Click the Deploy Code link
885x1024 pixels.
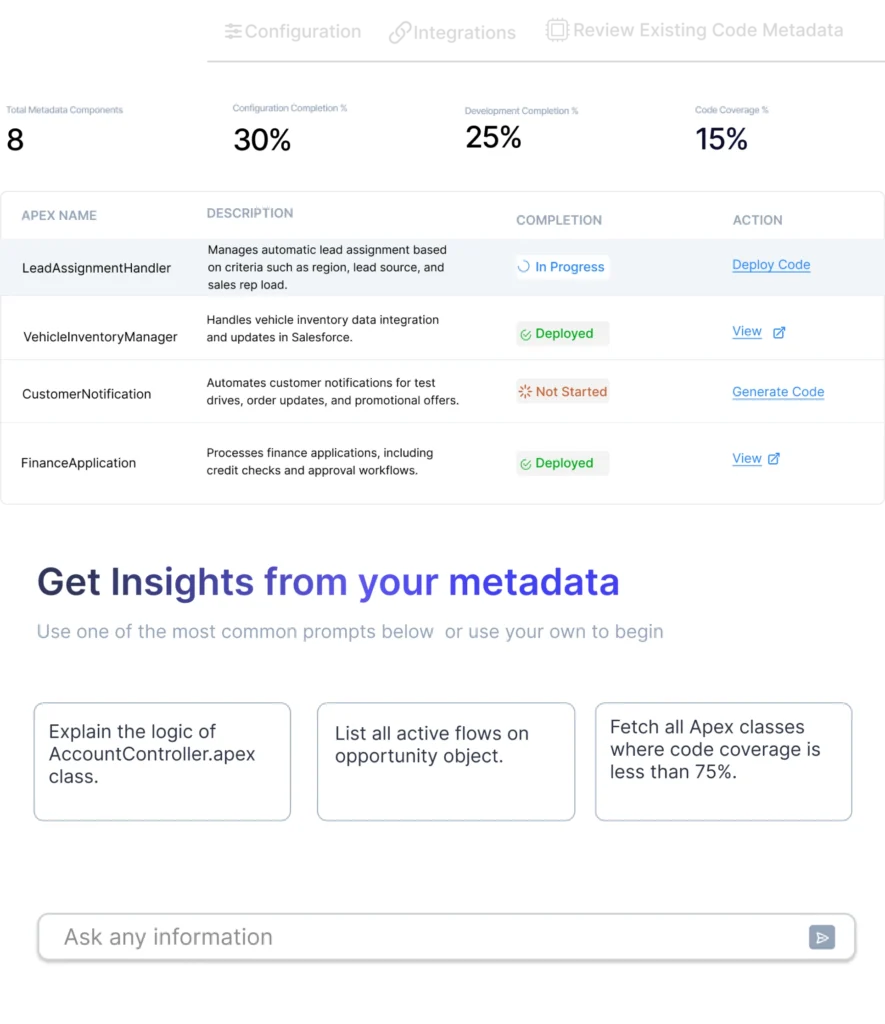coord(771,264)
